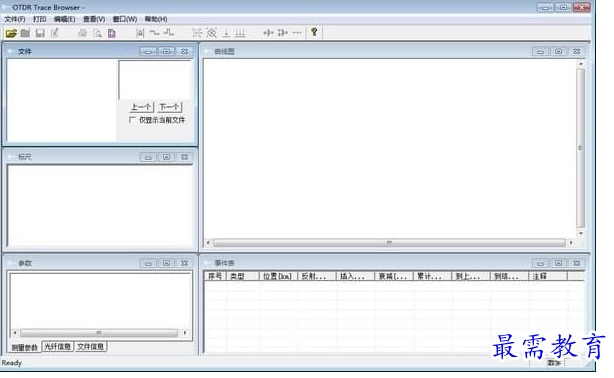The height and width of the screenshot is (378, 614).
Task: Switch to the 光纤信息 tab
Action: pyautogui.click(x=58, y=347)
